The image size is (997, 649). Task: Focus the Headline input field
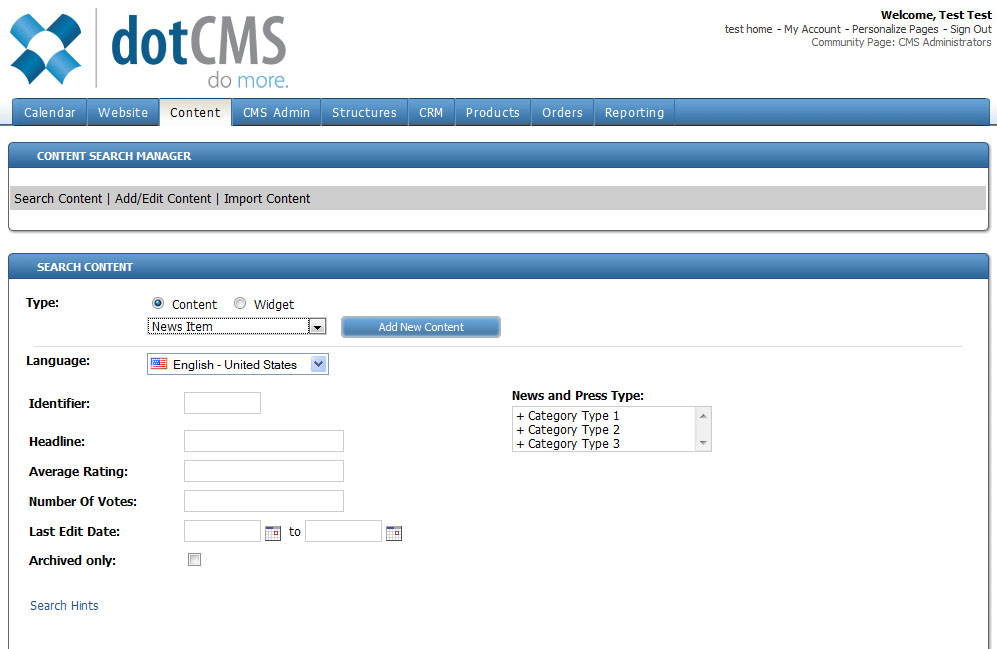click(264, 441)
